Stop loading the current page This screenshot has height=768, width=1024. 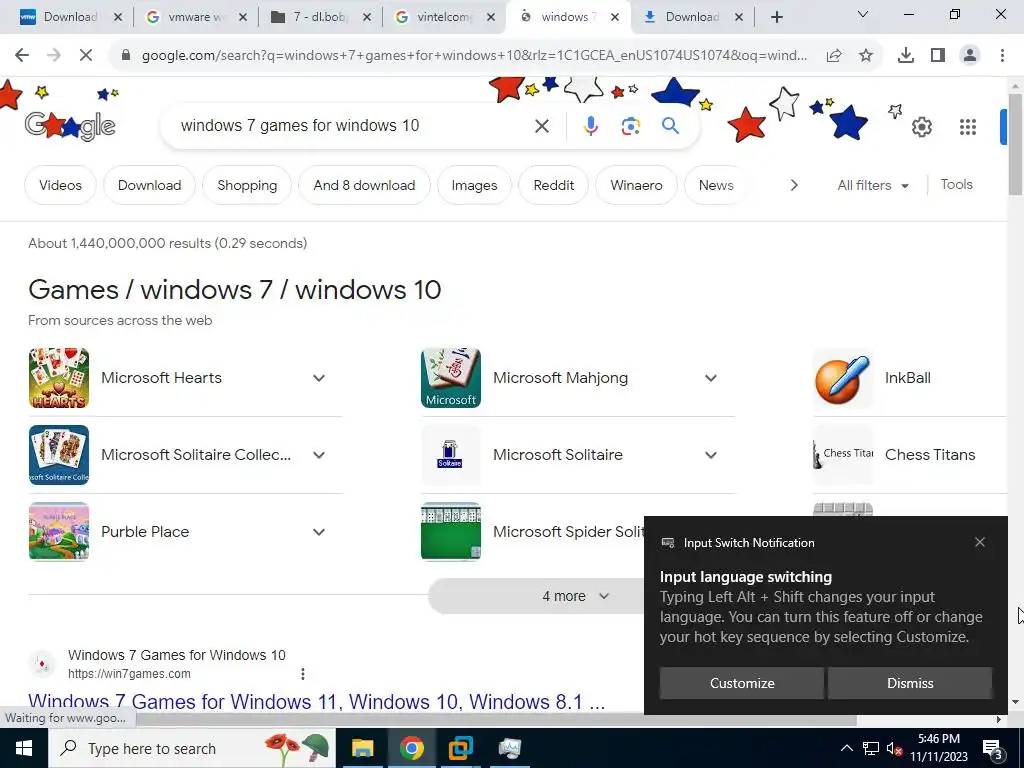tap(86, 56)
